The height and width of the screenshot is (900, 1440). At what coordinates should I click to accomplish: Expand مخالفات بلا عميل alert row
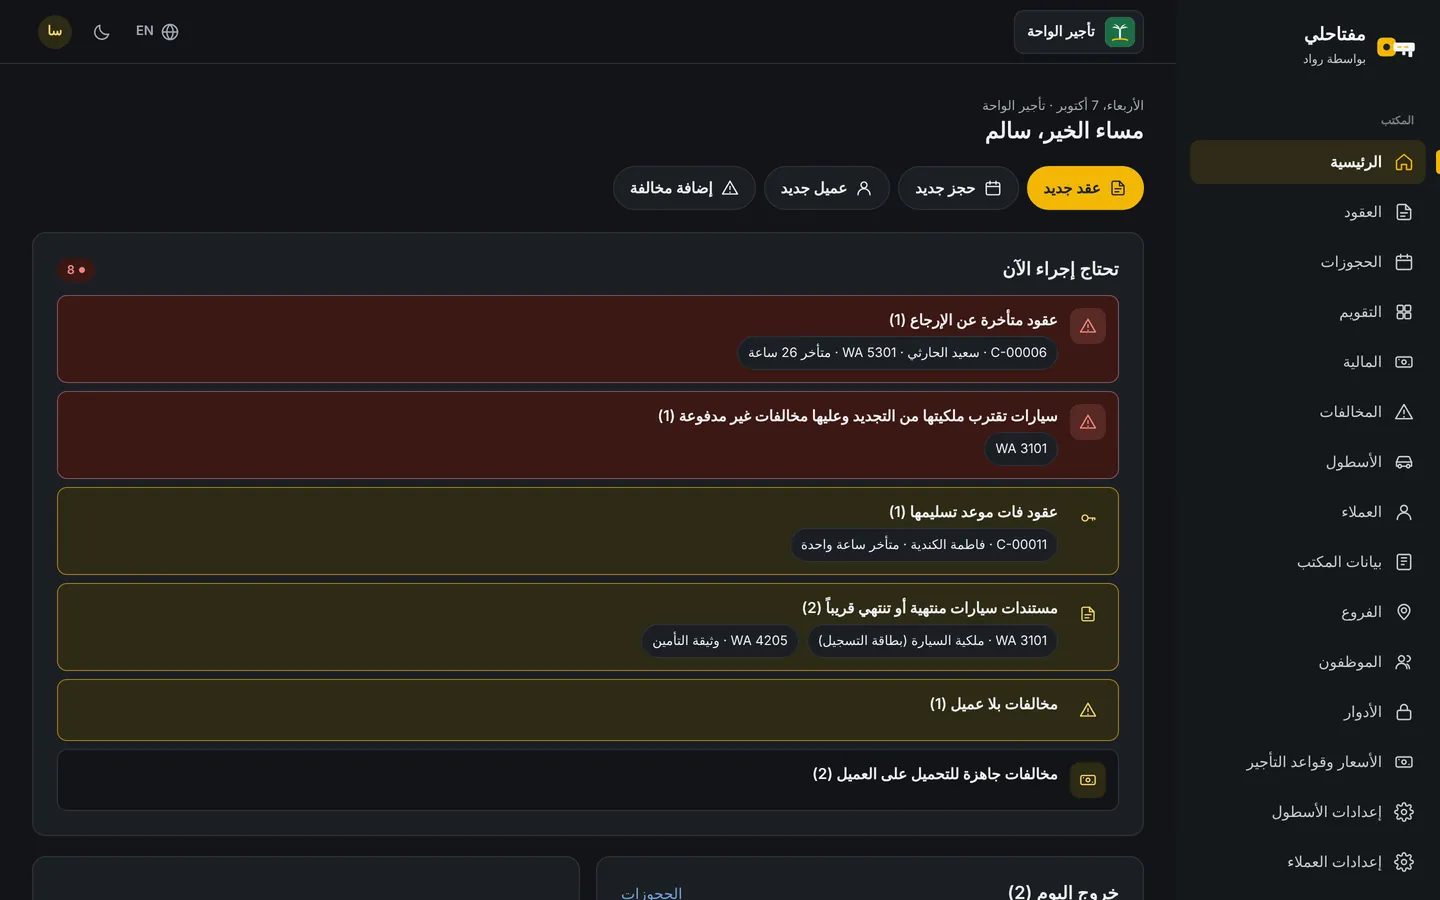click(588, 710)
